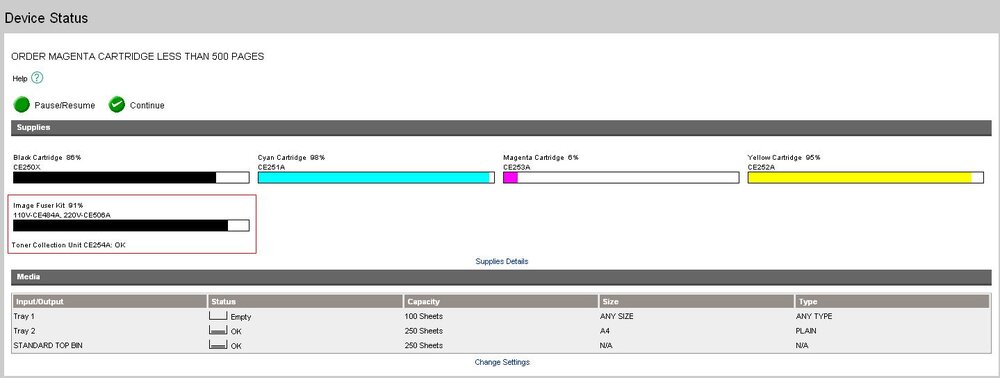Click the Toner Collection Unit CE254A status
1000x378 pixels.
pyautogui.click(x=69, y=245)
